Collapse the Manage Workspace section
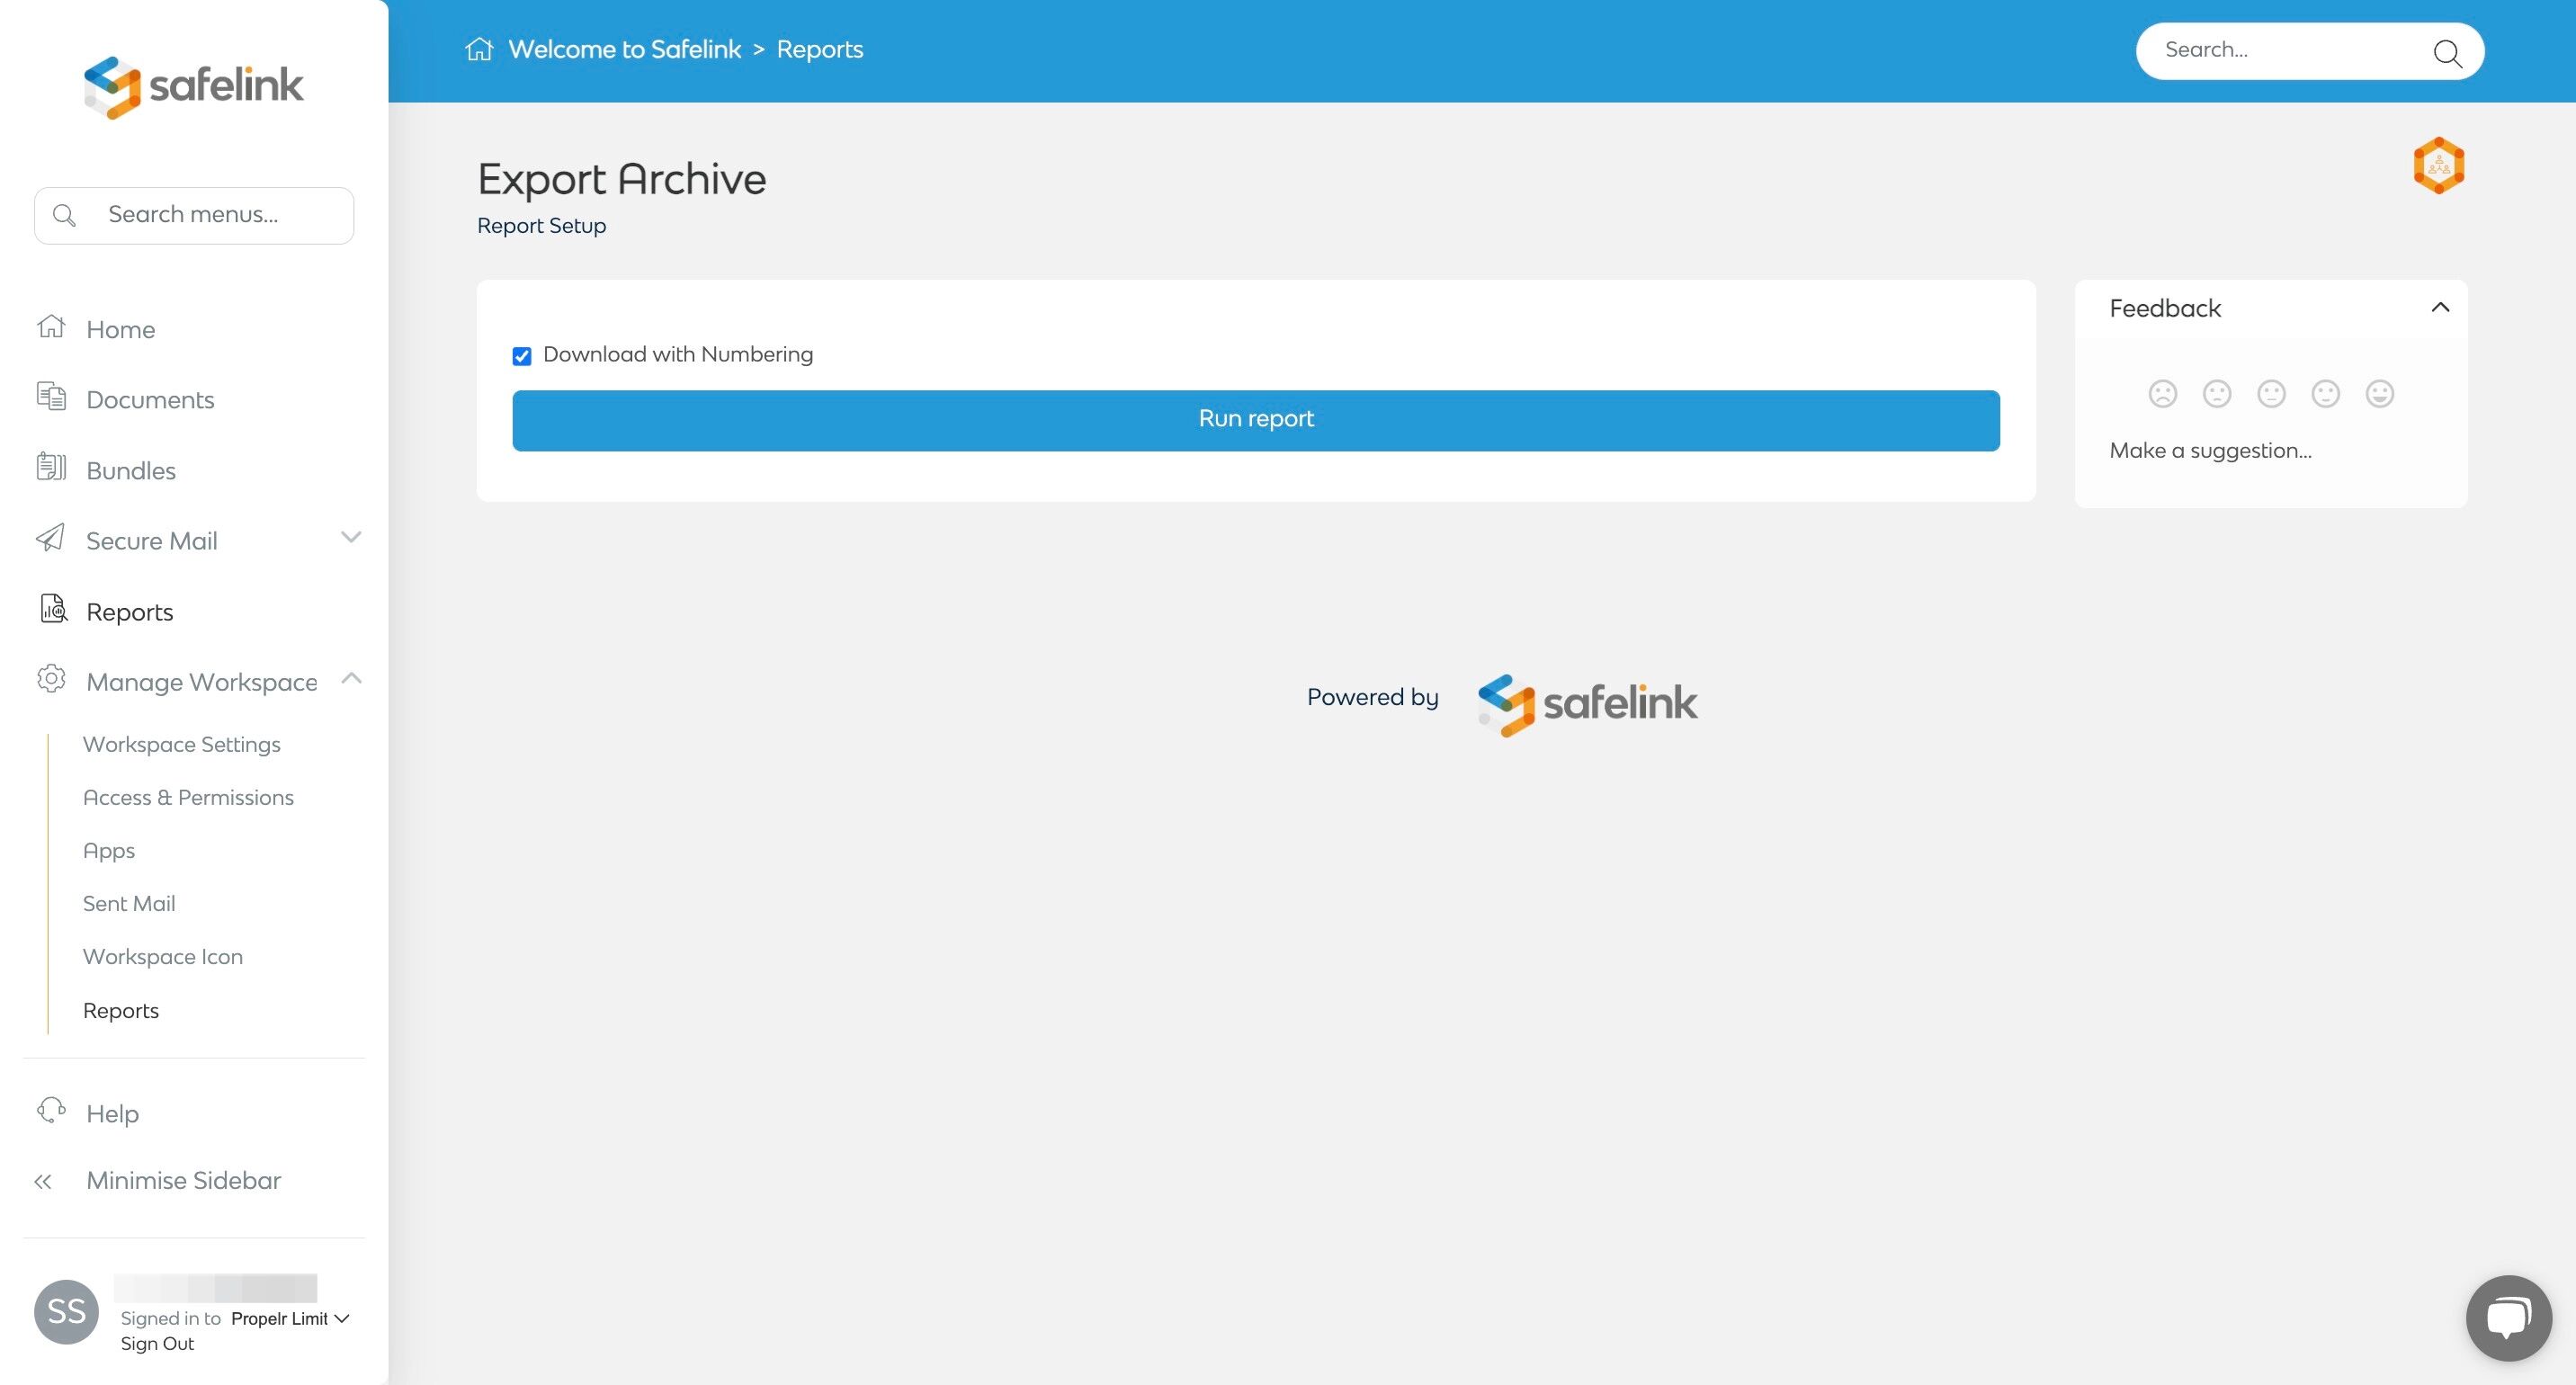 (x=350, y=679)
